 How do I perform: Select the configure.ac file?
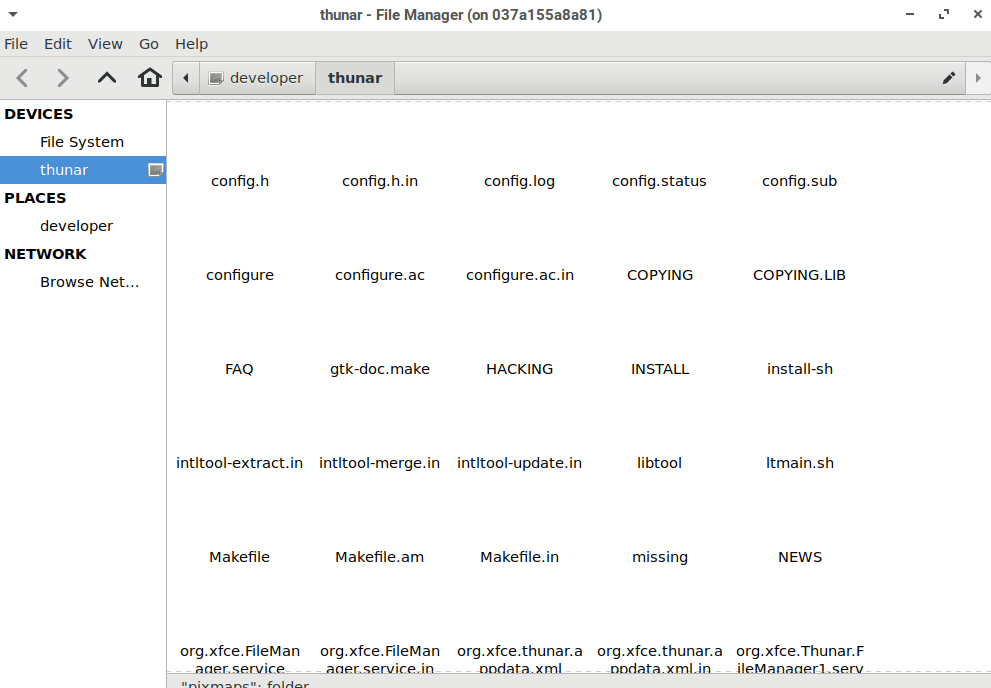point(380,275)
